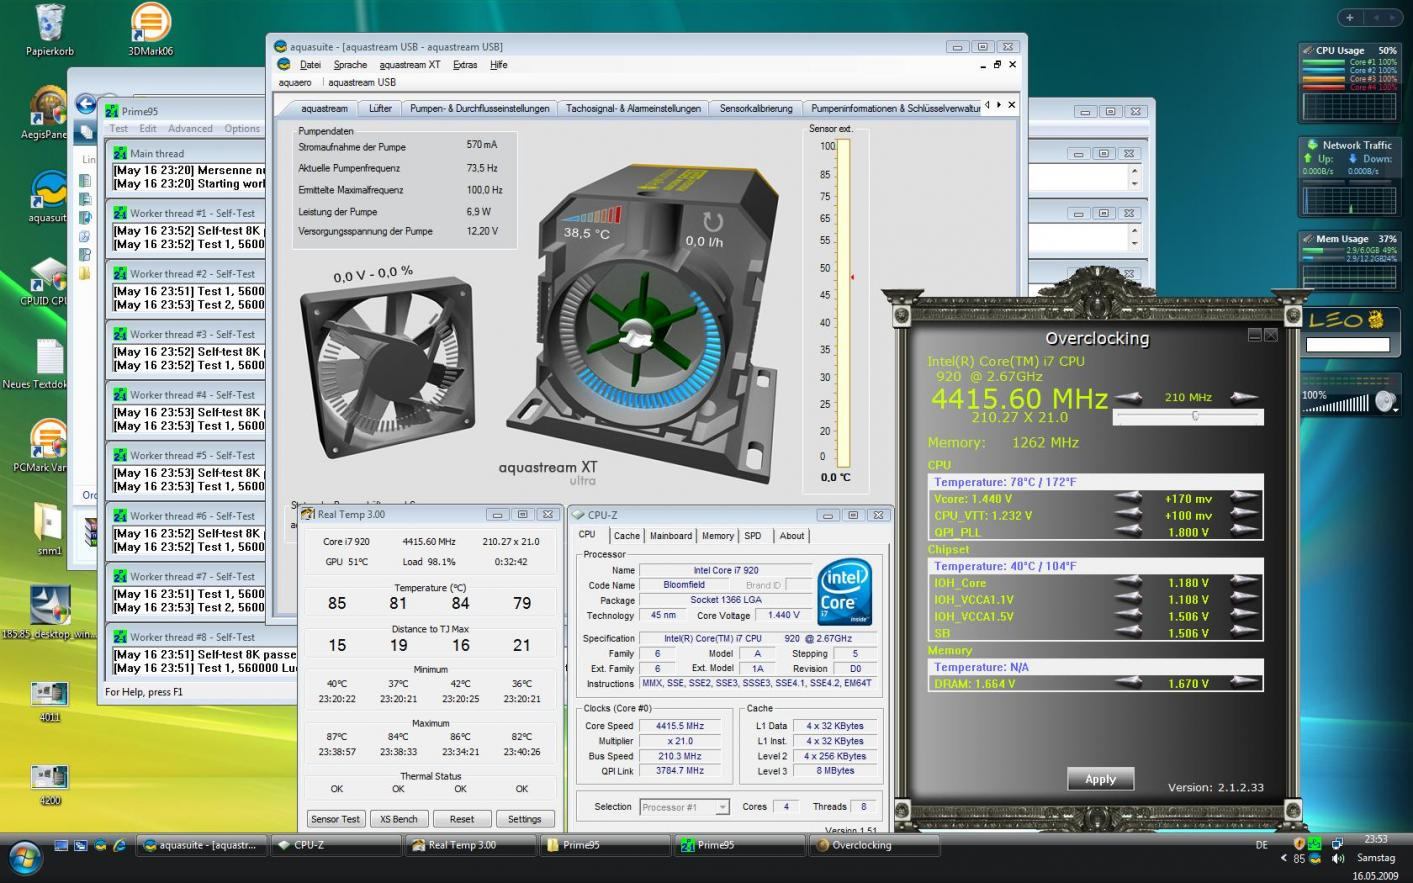Screen dimensions: 1413x883
Task: Open the 4011 desktop image file
Action: point(49,702)
